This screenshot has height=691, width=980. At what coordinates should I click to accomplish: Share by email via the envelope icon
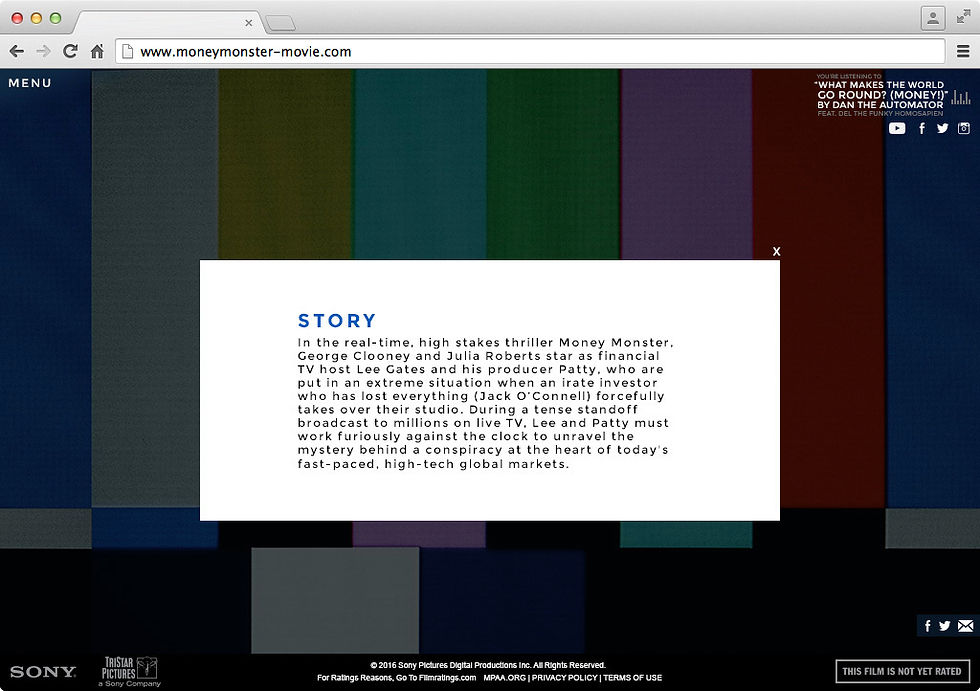coord(966,625)
